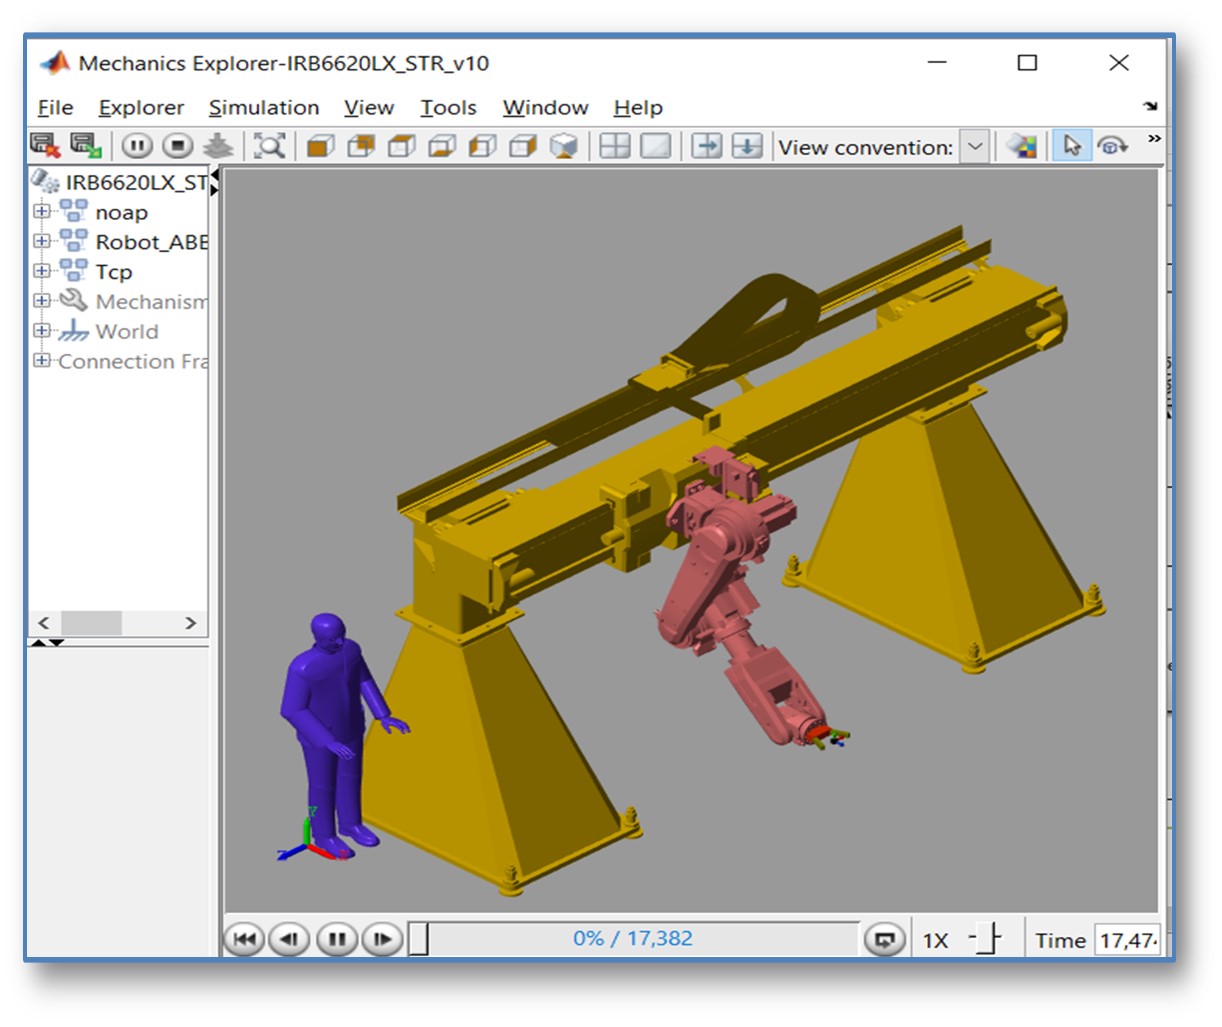This screenshot has width=1222, height=1027.
Task: Click the step-simulation icon beside the stop button
Action: coord(217,146)
